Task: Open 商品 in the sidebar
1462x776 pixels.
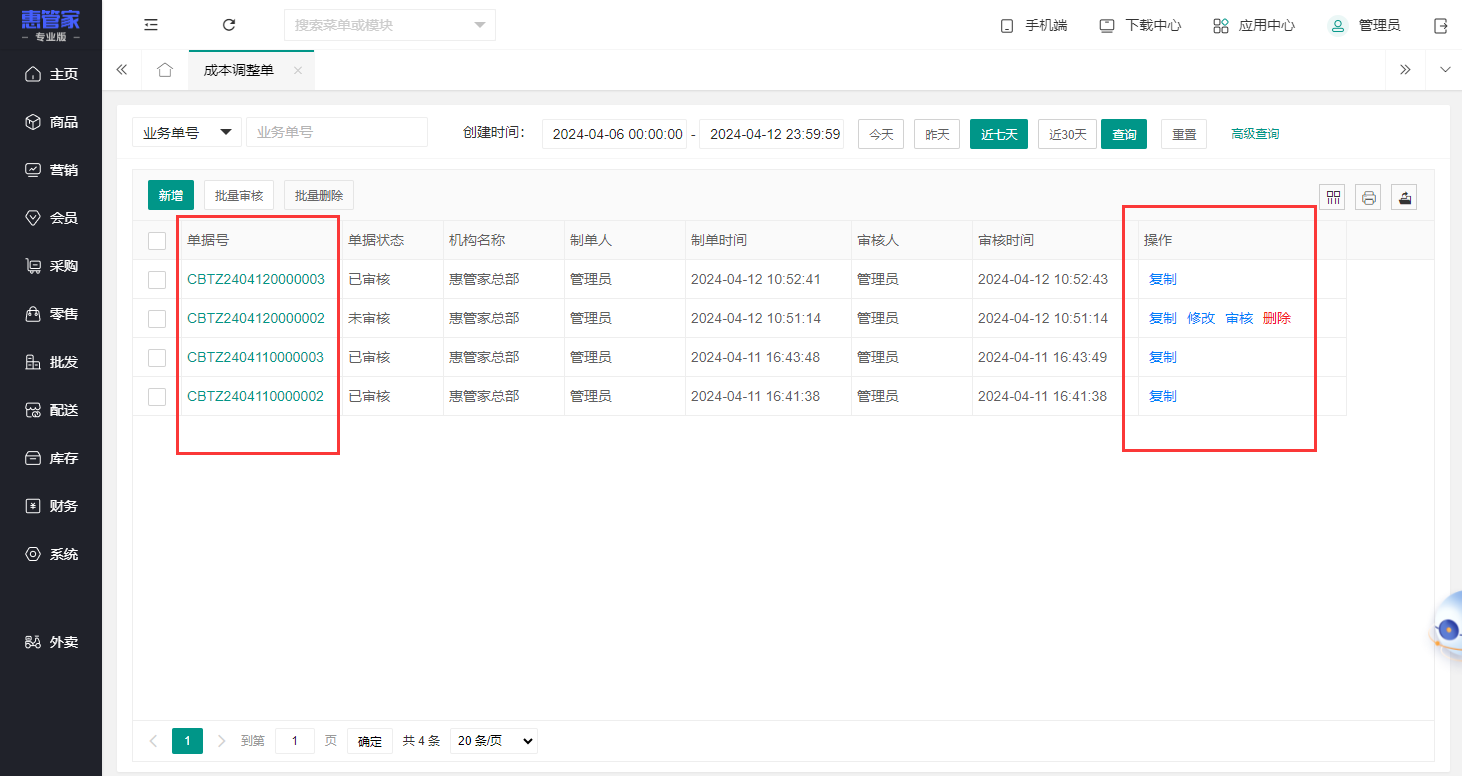Action: click(51, 122)
